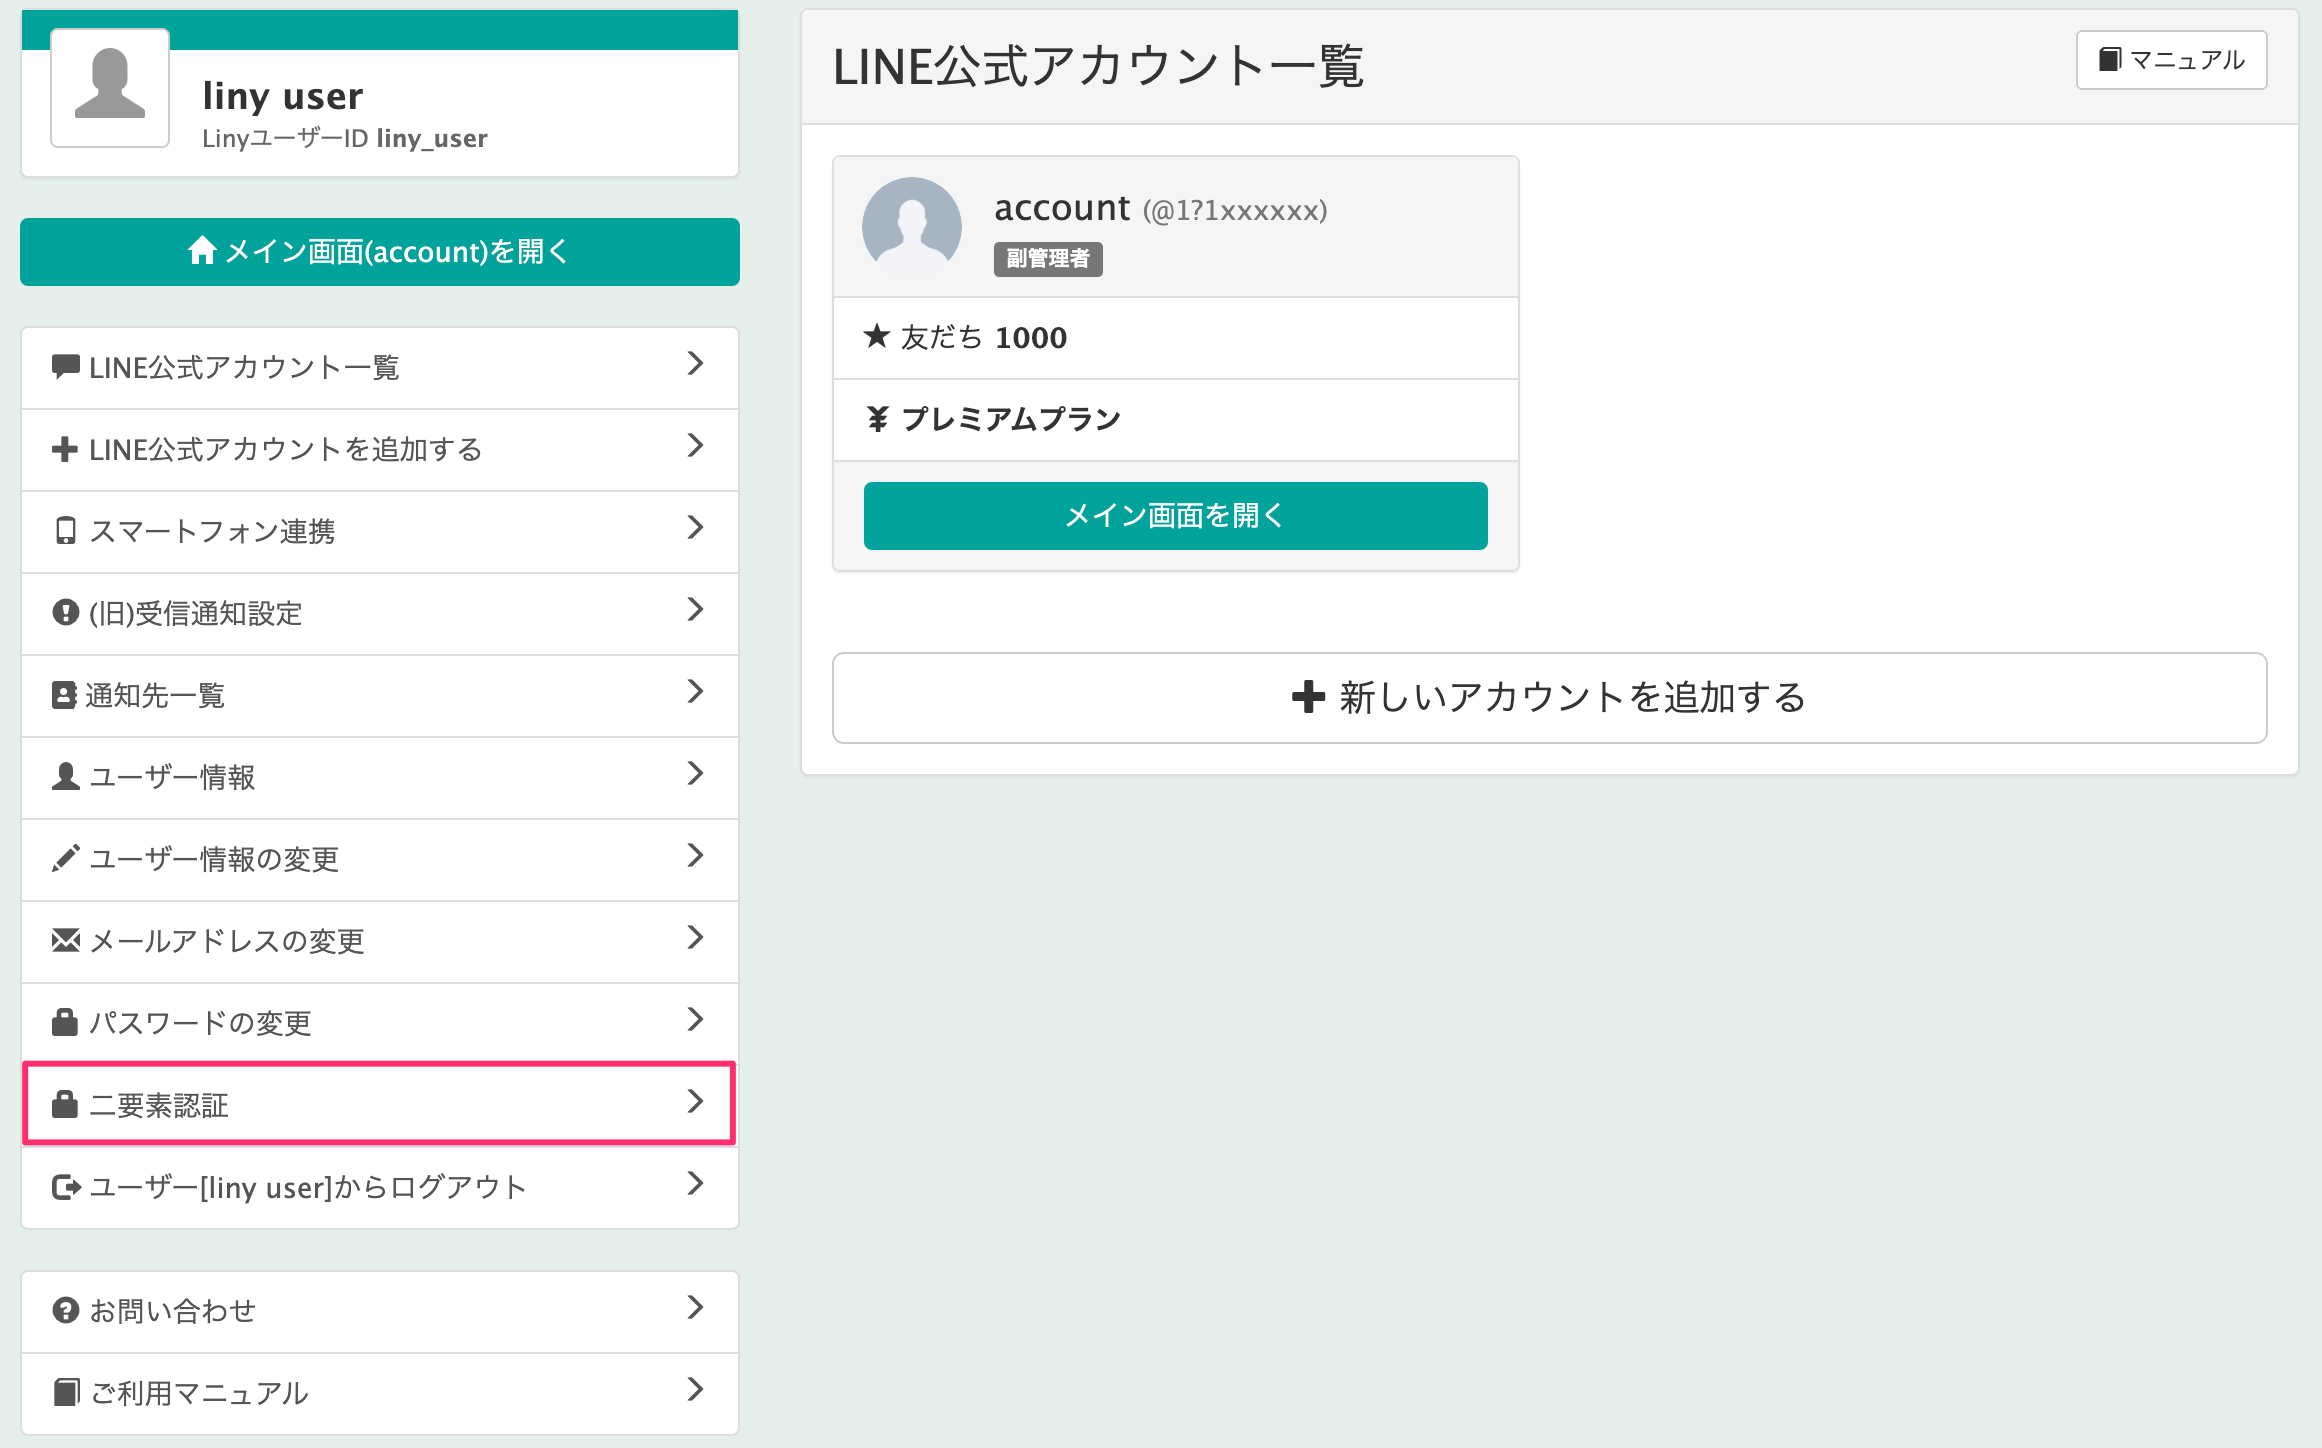The width and height of the screenshot is (2322, 1448).
Task: Click the question mark icon for お問い合わせ
Action: click(x=66, y=1310)
